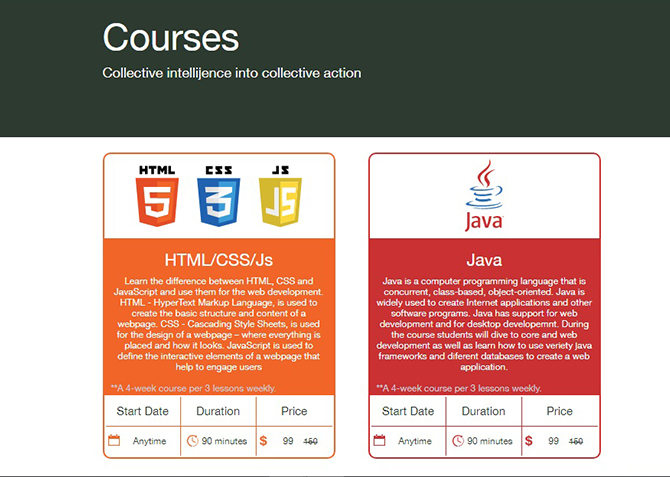Click the page subtitle about collective intelligence
Image resolution: width=670 pixels, height=477 pixels.
(x=231, y=73)
